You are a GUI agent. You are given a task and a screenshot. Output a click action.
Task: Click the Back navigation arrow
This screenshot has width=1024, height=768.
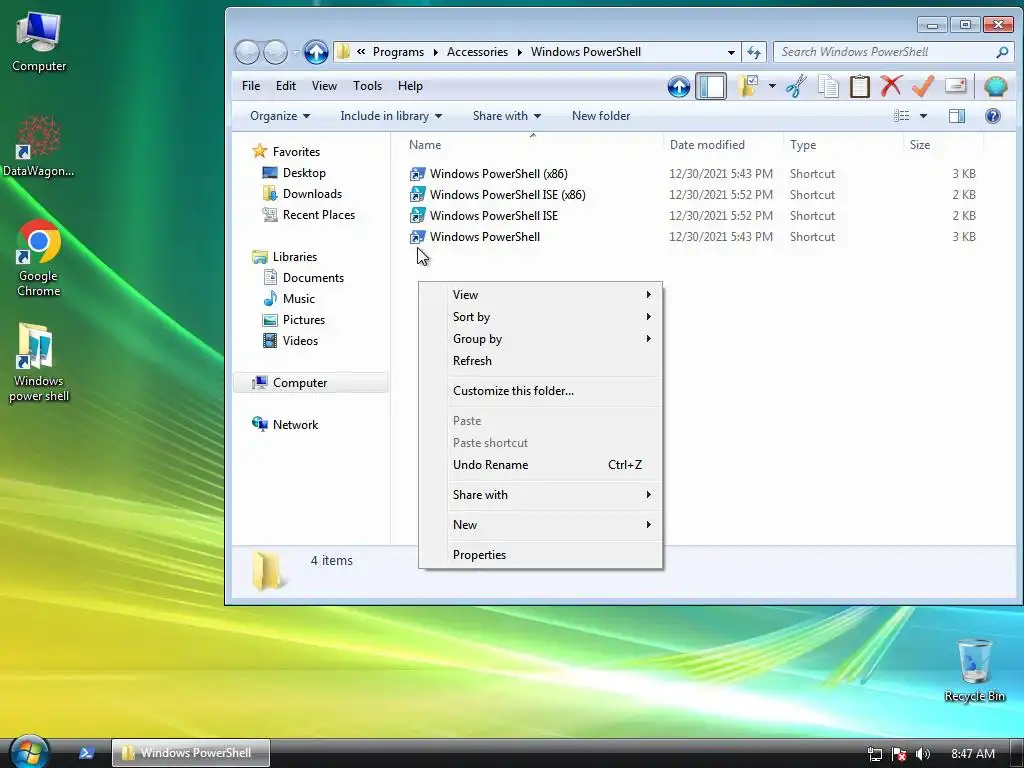click(x=248, y=52)
